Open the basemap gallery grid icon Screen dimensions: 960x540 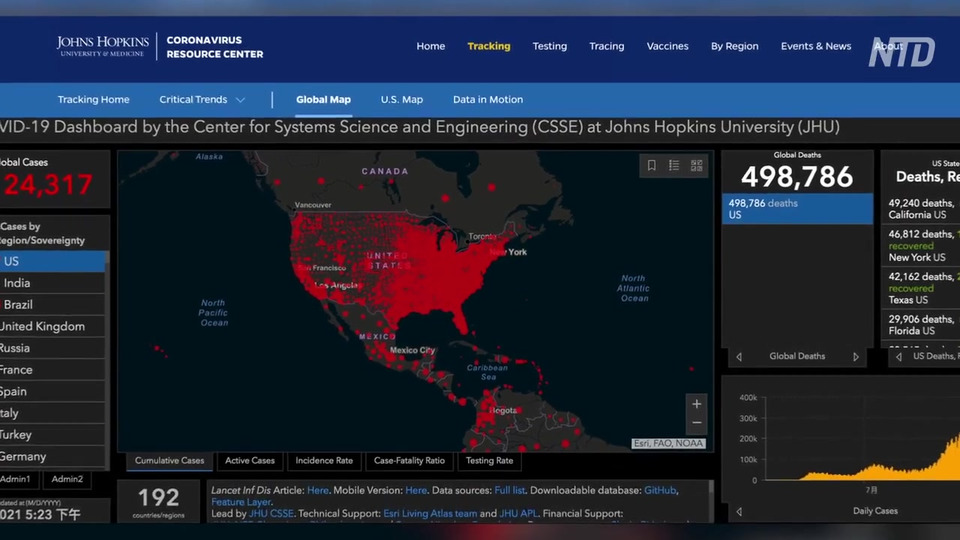coord(697,165)
